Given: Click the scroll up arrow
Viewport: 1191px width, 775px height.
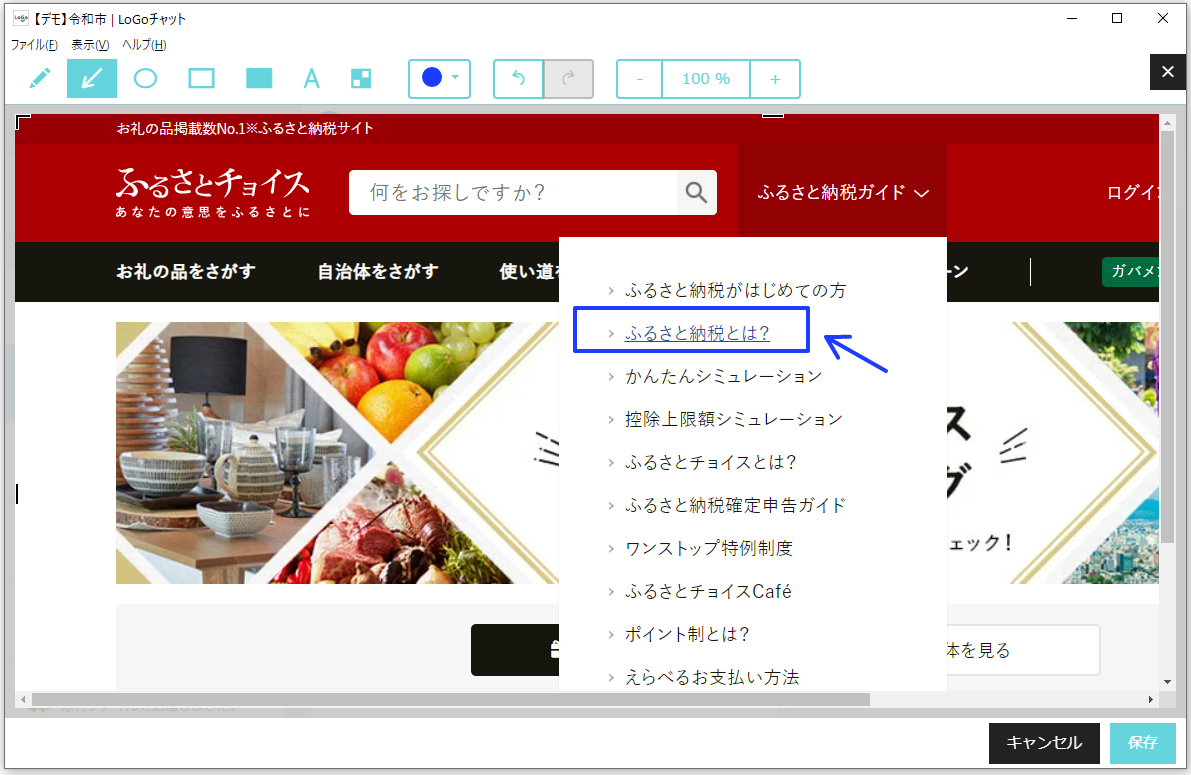Looking at the screenshot, I should coord(1167,122).
